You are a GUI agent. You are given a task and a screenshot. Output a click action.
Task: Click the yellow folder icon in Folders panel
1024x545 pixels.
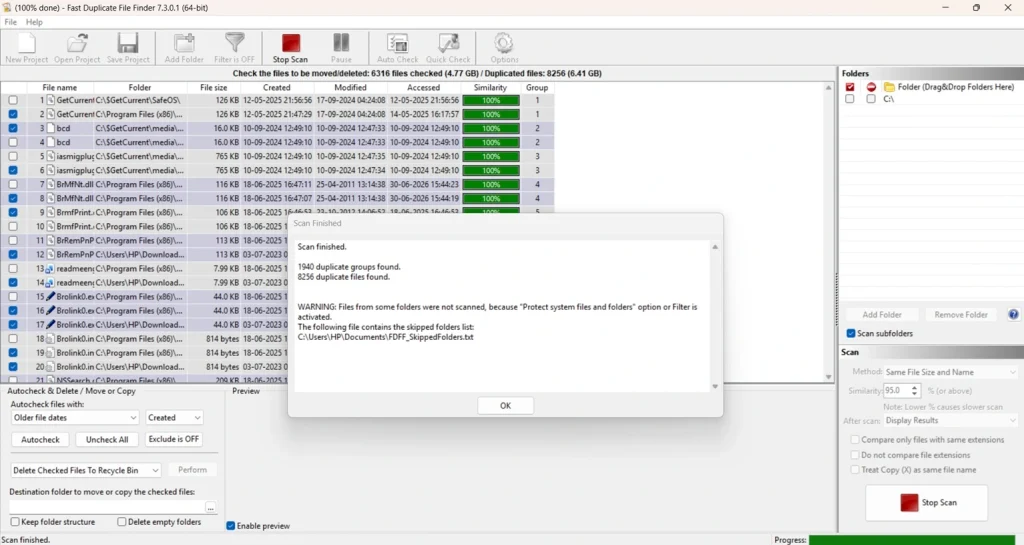coord(889,87)
